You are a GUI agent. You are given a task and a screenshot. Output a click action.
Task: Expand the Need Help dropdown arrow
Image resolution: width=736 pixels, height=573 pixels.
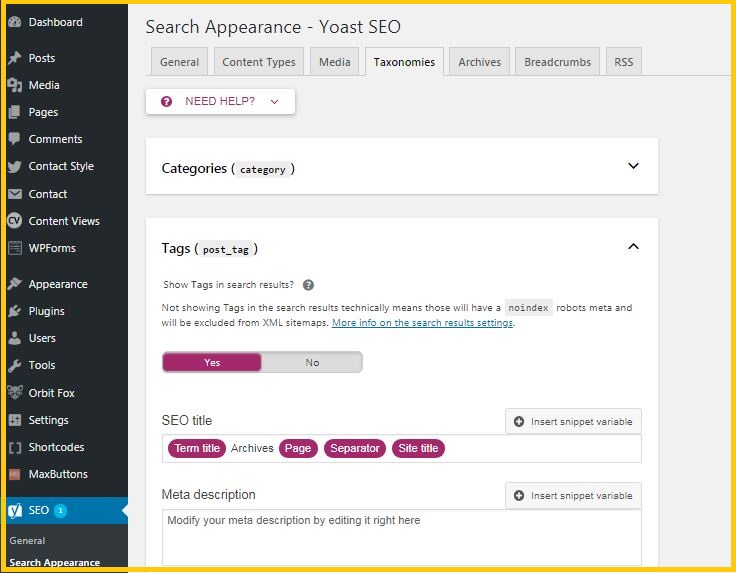click(275, 101)
